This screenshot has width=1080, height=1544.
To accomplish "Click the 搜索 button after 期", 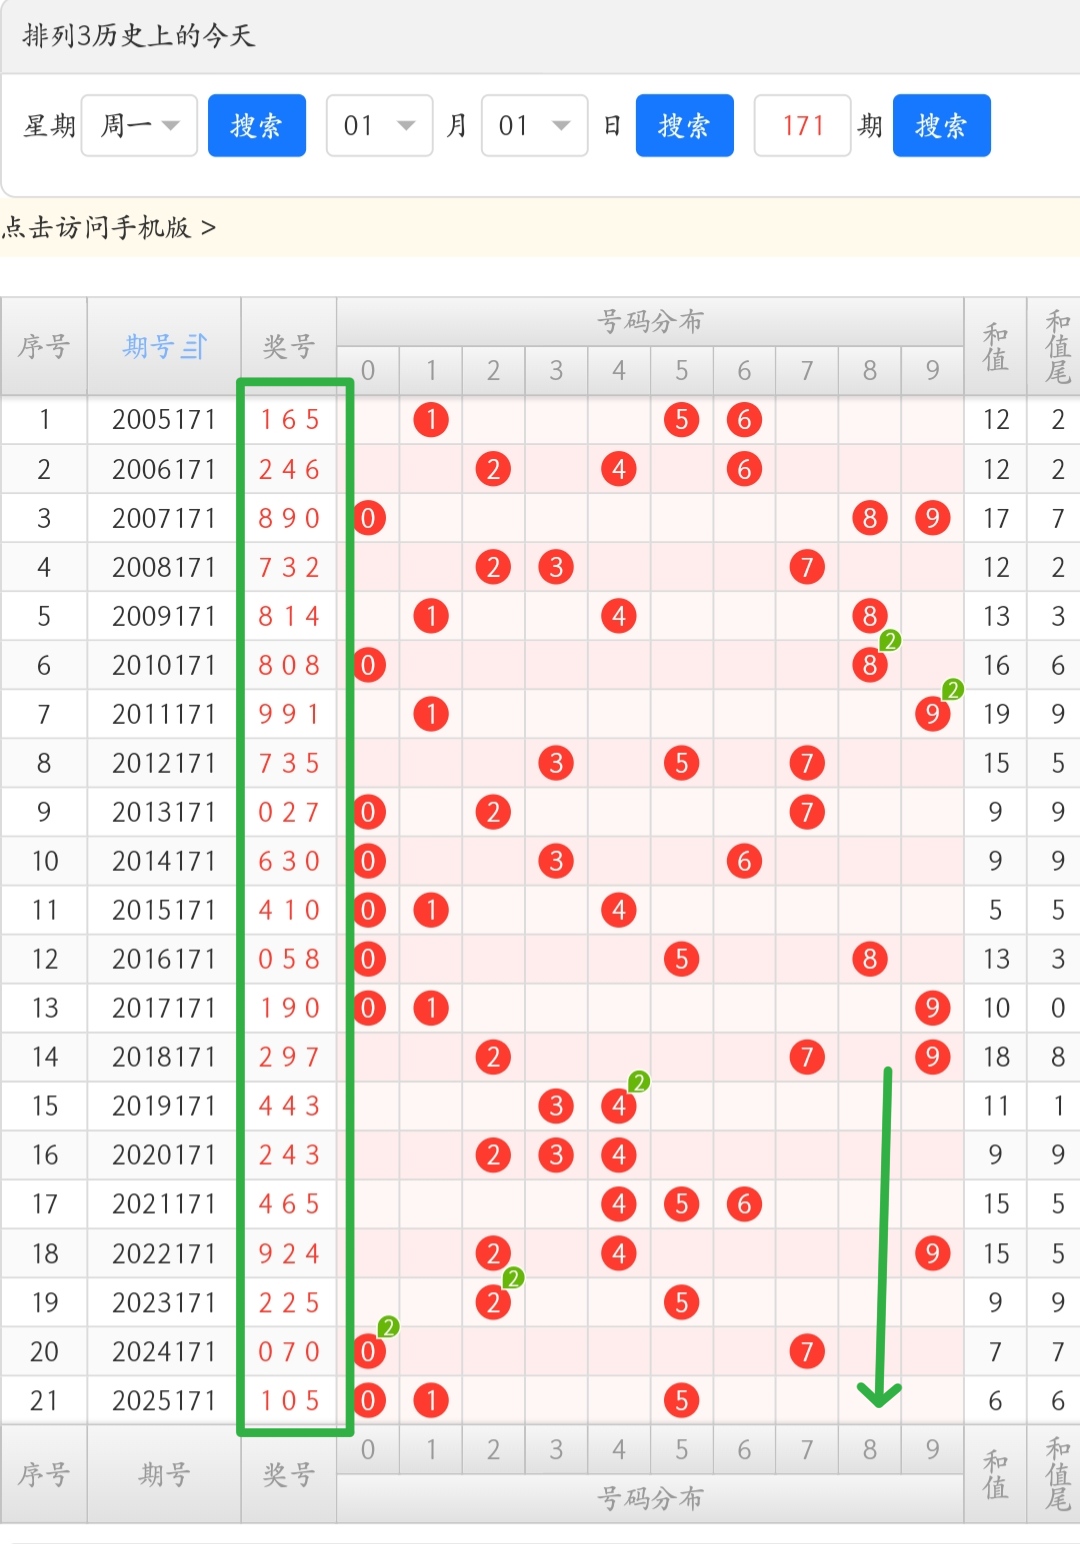I will (x=942, y=126).
